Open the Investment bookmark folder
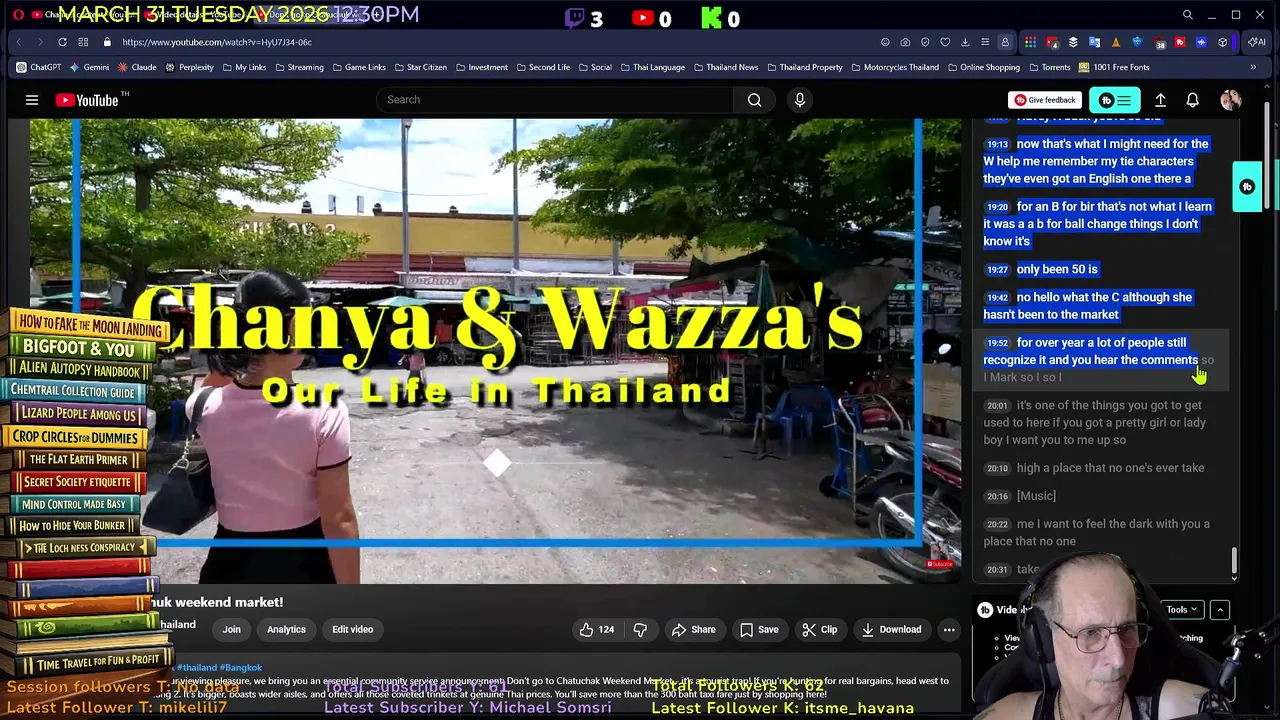 [x=481, y=67]
